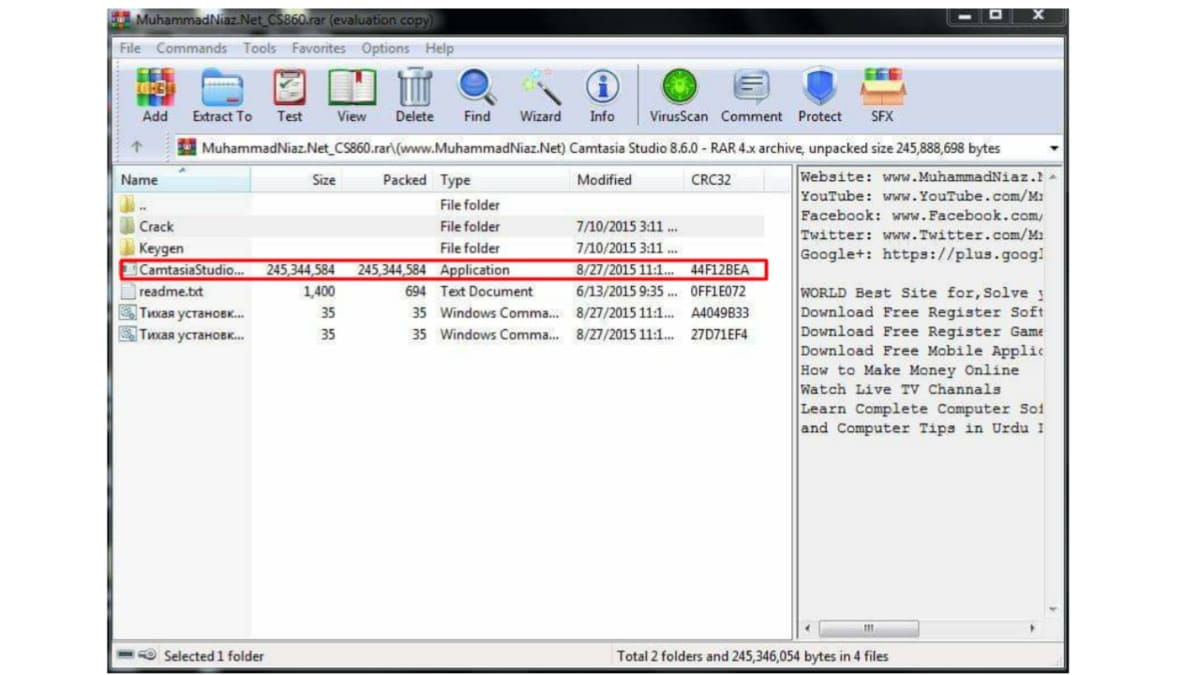The width and height of the screenshot is (1200, 675).
Task: Sort by the Packed column header
Action: point(389,180)
